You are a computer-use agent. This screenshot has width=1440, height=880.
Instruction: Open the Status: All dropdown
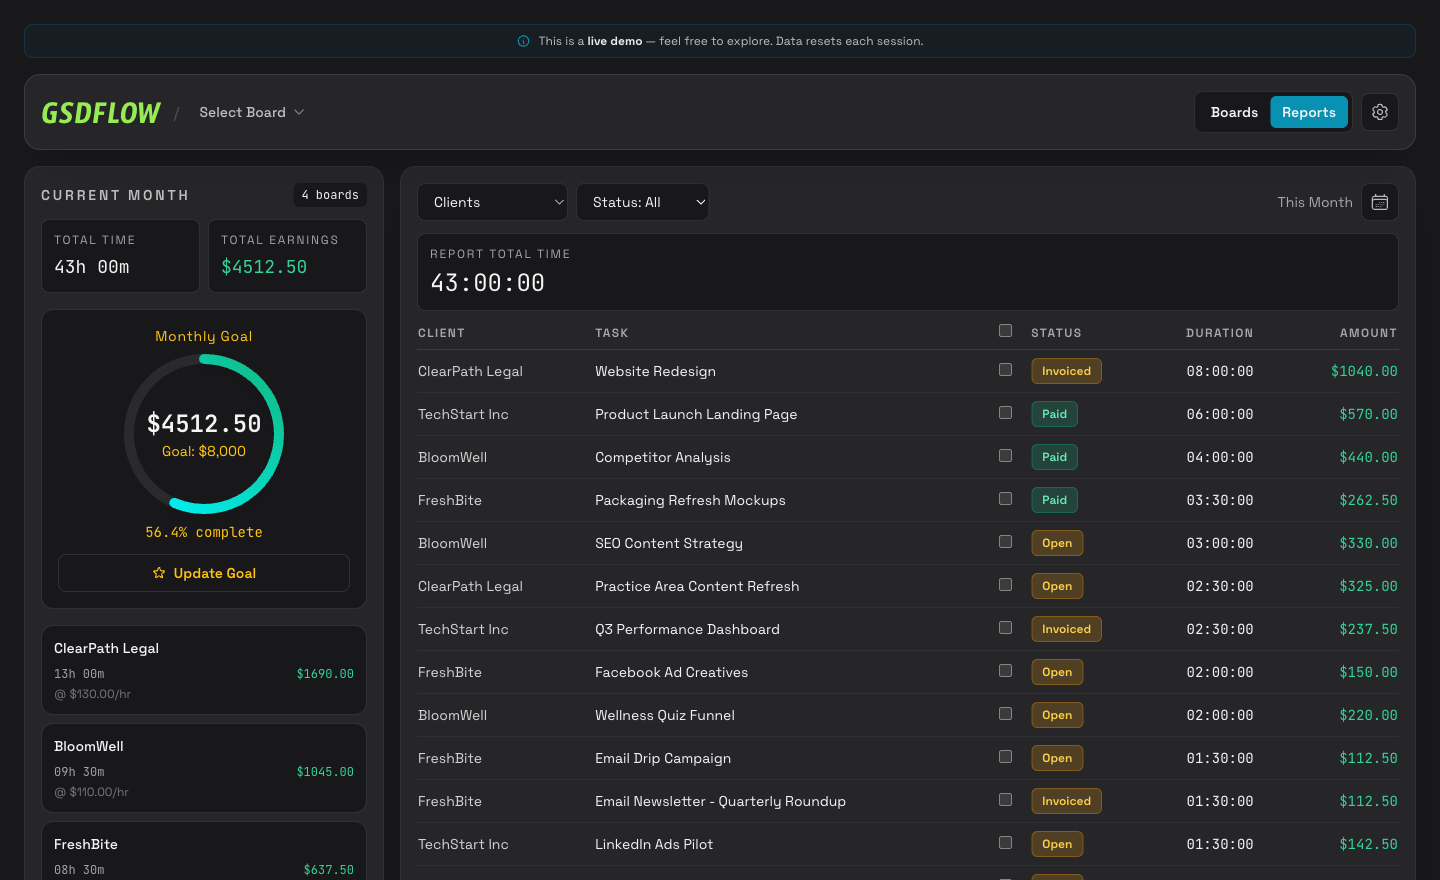pos(642,202)
